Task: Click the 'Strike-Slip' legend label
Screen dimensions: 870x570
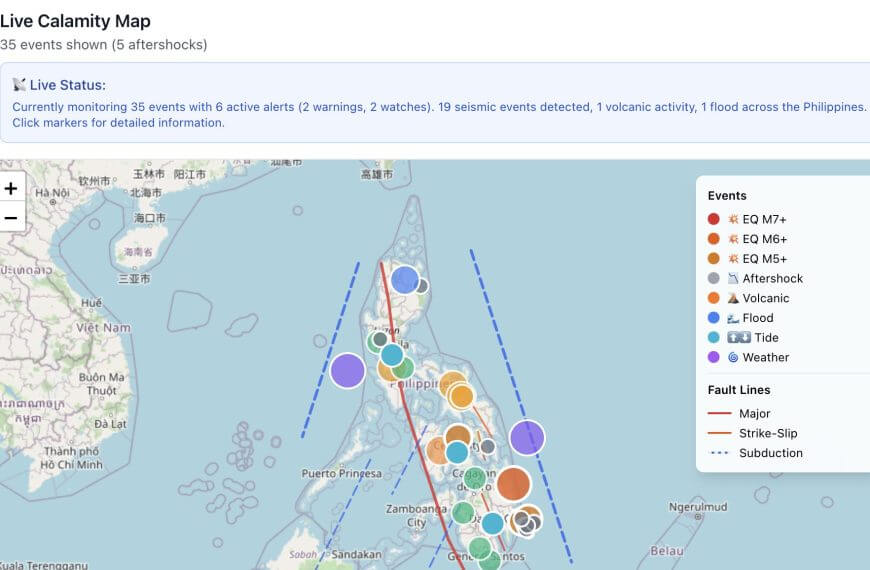Action: tap(768, 433)
